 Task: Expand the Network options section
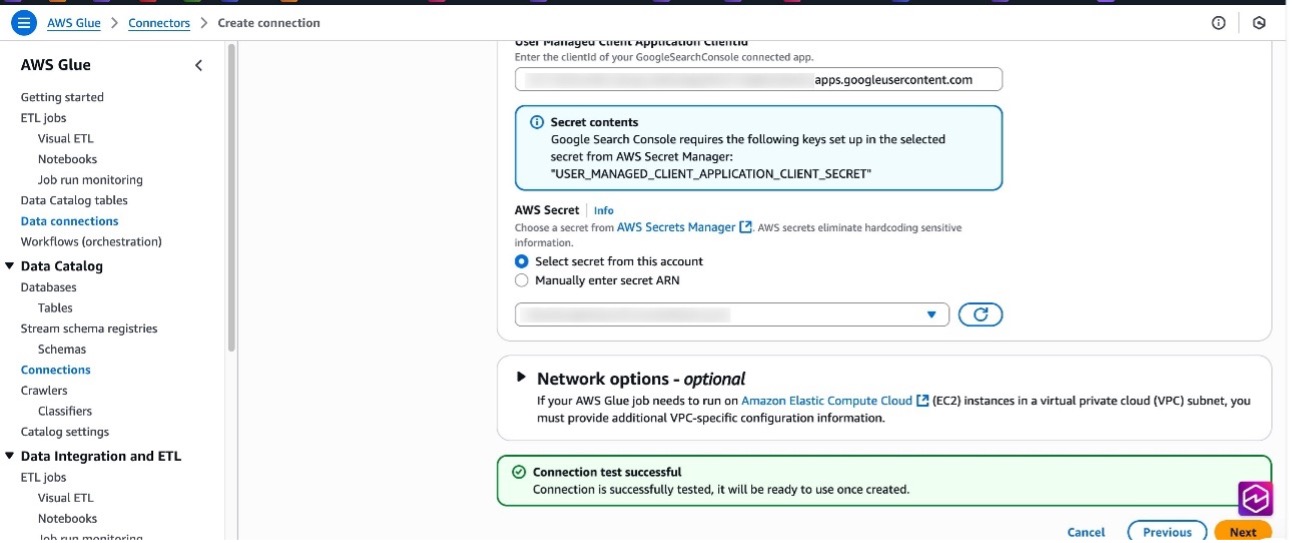coord(521,378)
